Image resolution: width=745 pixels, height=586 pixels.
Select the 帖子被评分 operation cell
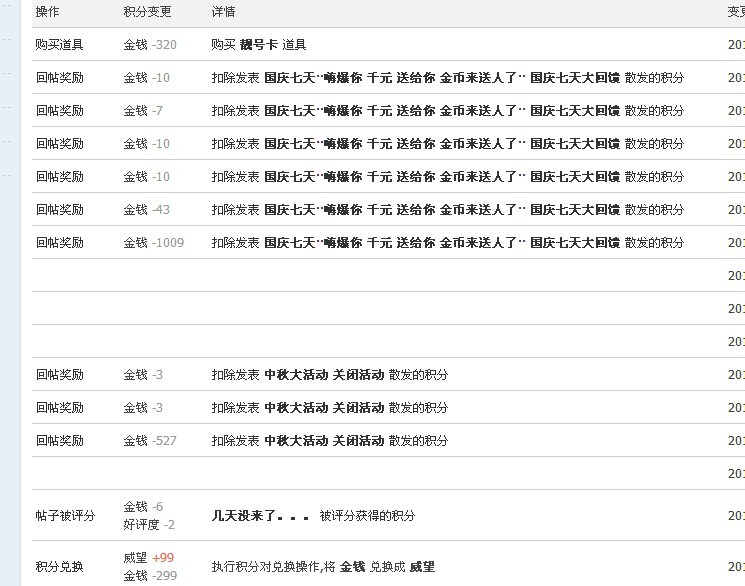[65, 516]
